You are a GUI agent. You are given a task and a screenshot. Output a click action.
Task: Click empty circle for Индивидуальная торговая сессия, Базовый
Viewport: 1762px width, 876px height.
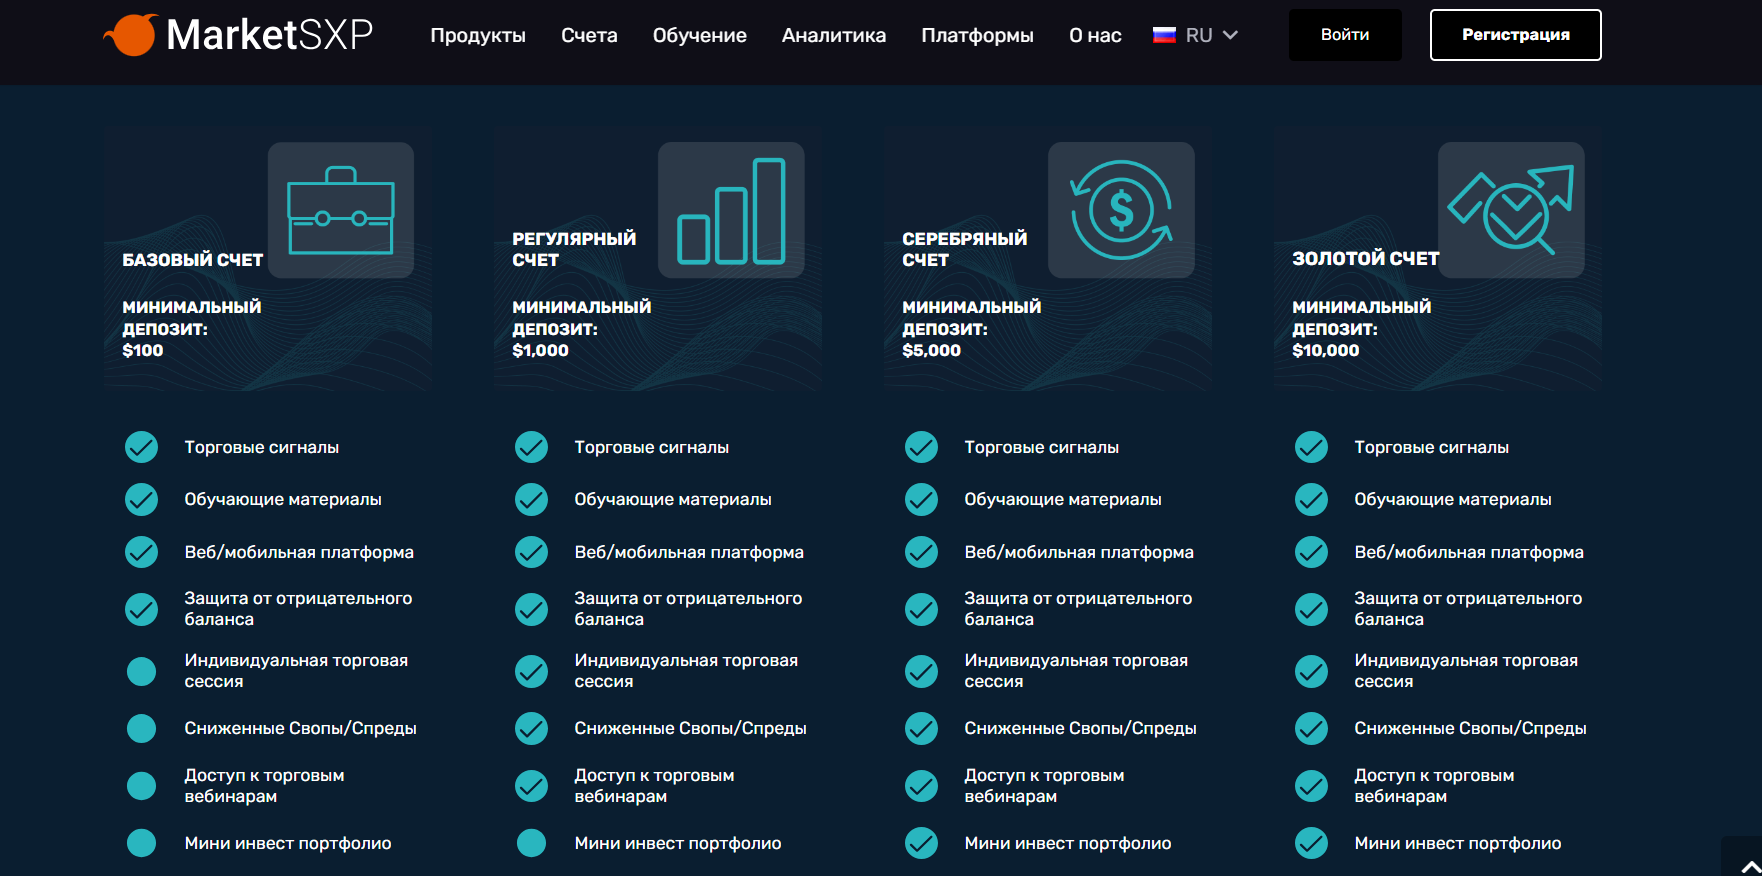point(141,671)
